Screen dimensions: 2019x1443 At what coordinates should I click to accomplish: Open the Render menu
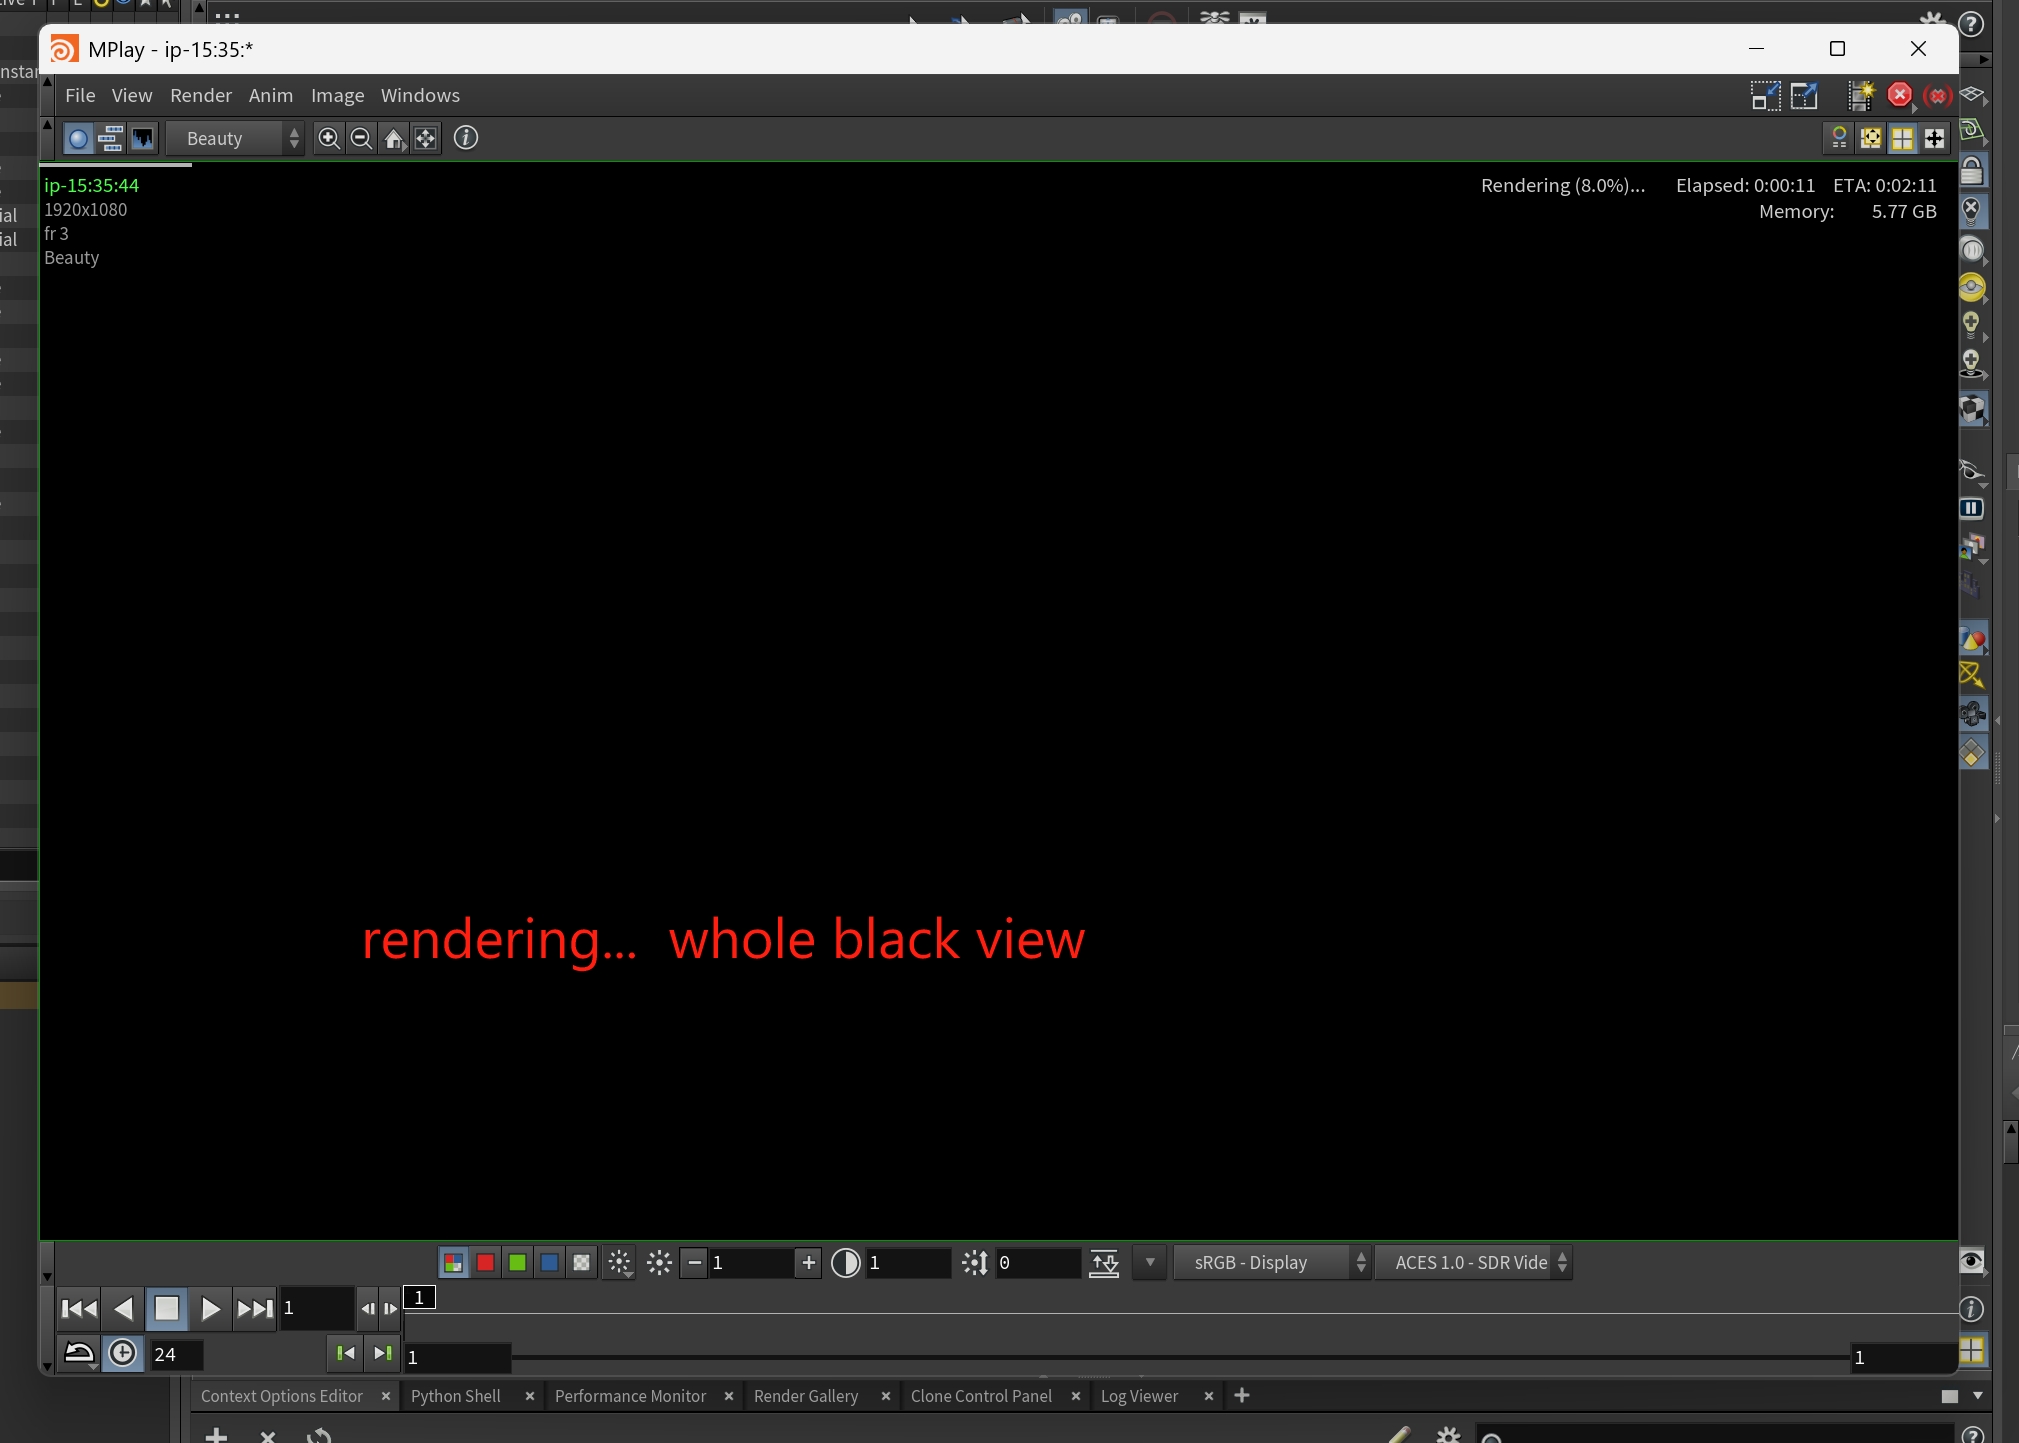200,95
